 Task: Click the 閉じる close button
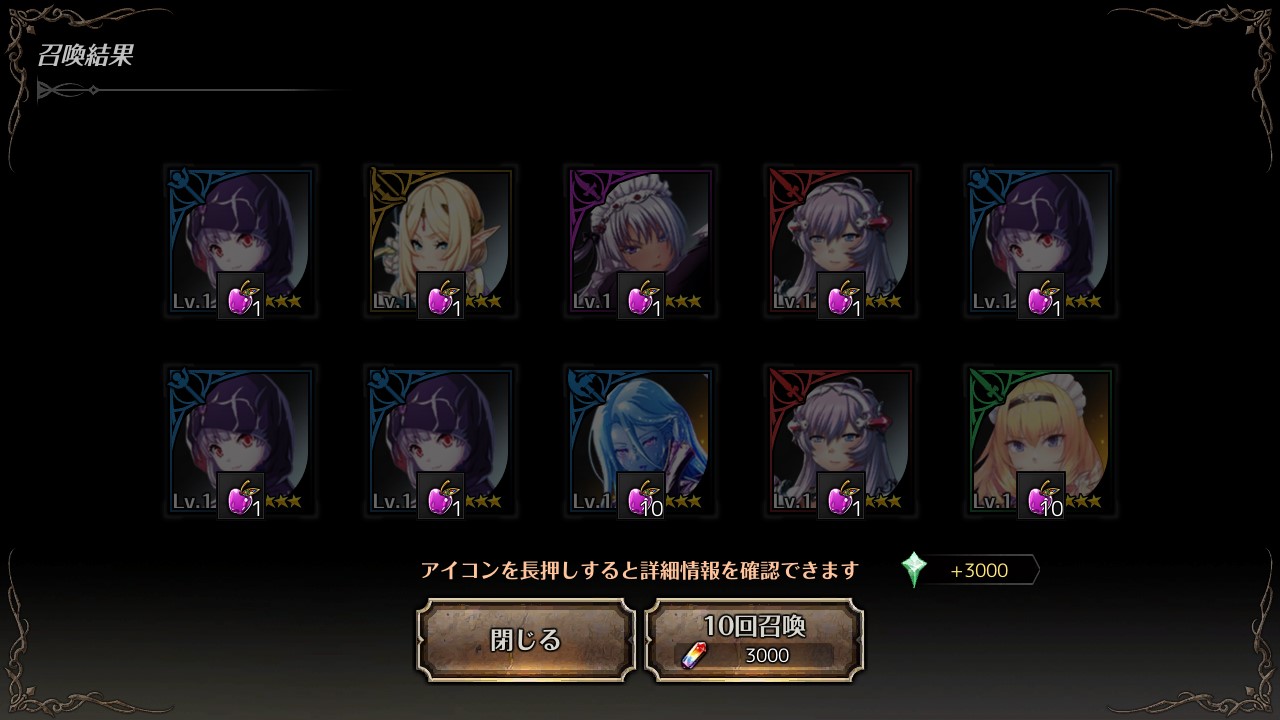point(526,640)
